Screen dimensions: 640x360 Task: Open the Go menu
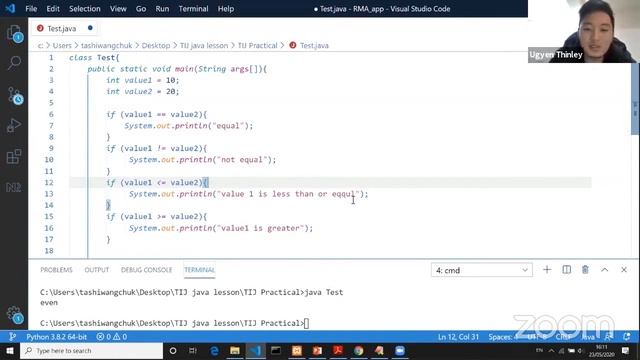coord(141,9)
